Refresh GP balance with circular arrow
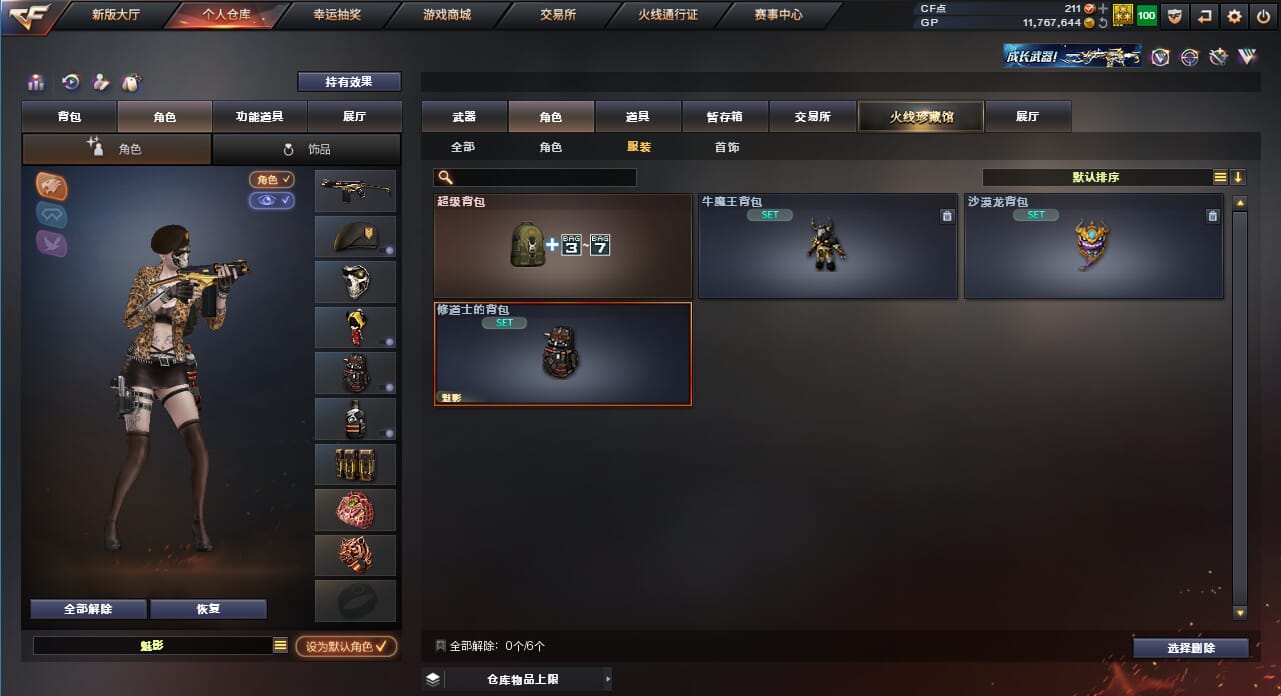Image resolution: width=1281 pixels, height=696 pixels. coord(1103,22)
